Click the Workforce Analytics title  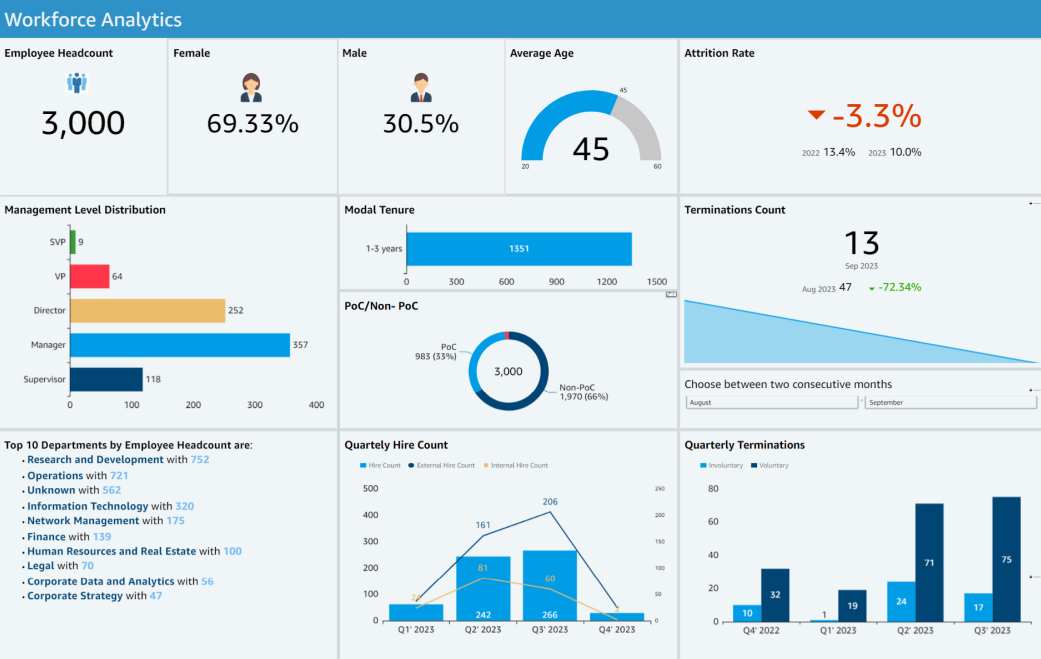point(93,20)
